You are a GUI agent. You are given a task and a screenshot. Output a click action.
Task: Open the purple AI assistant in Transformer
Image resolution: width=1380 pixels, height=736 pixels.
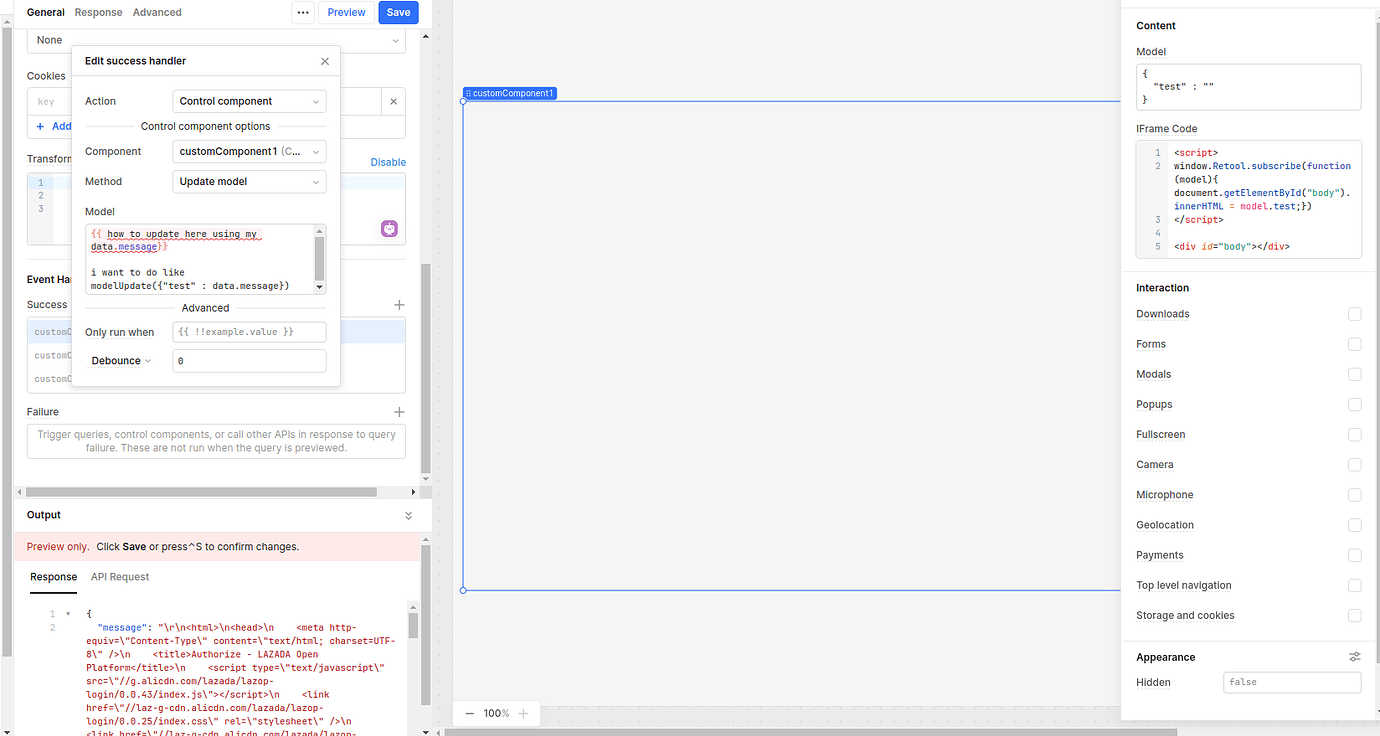389,229
